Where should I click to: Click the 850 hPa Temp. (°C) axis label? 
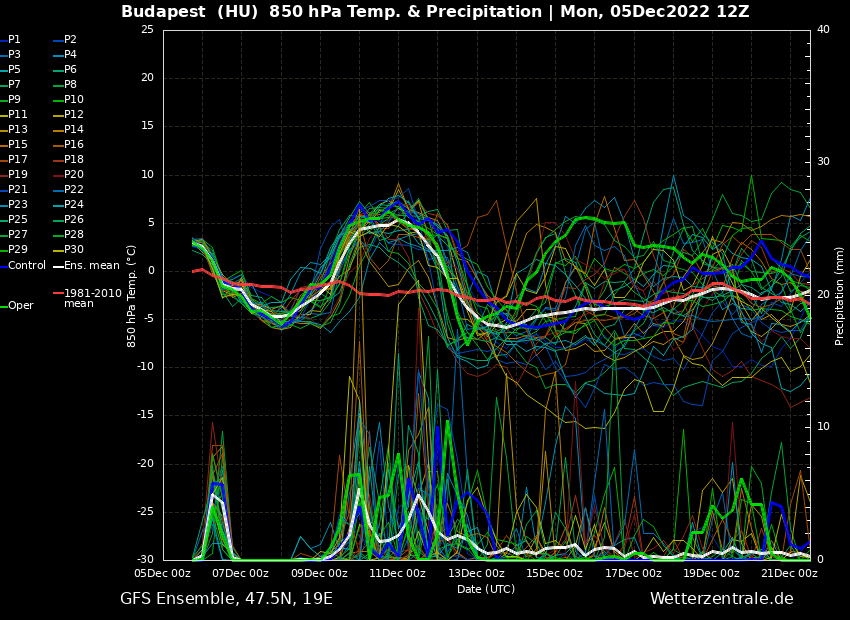pos(132,295)
